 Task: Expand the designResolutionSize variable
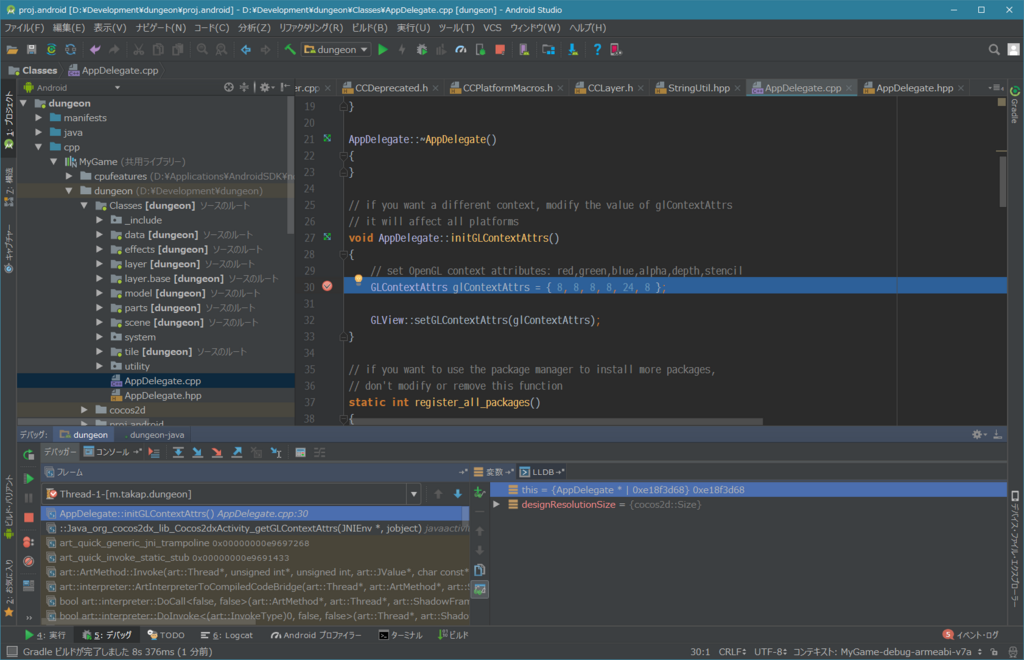[x=497, y=505]
